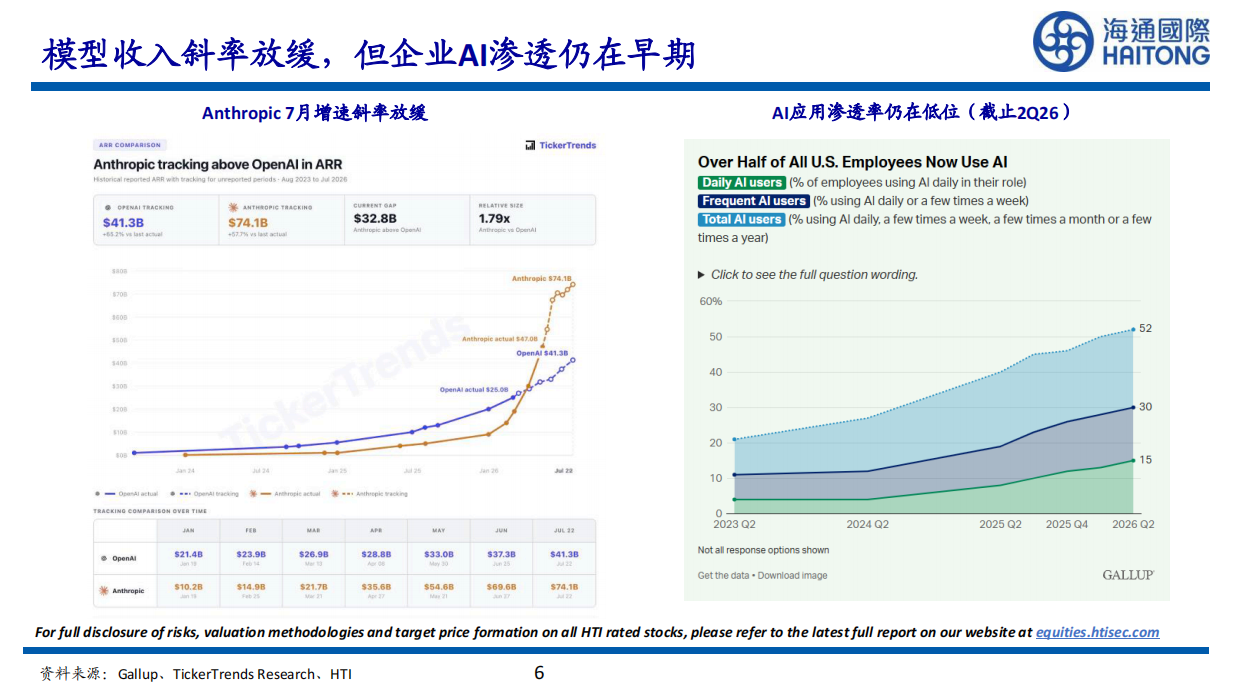Expand 'Click to see the full question wording'
1240x697 pixels.
pos(807,275)
